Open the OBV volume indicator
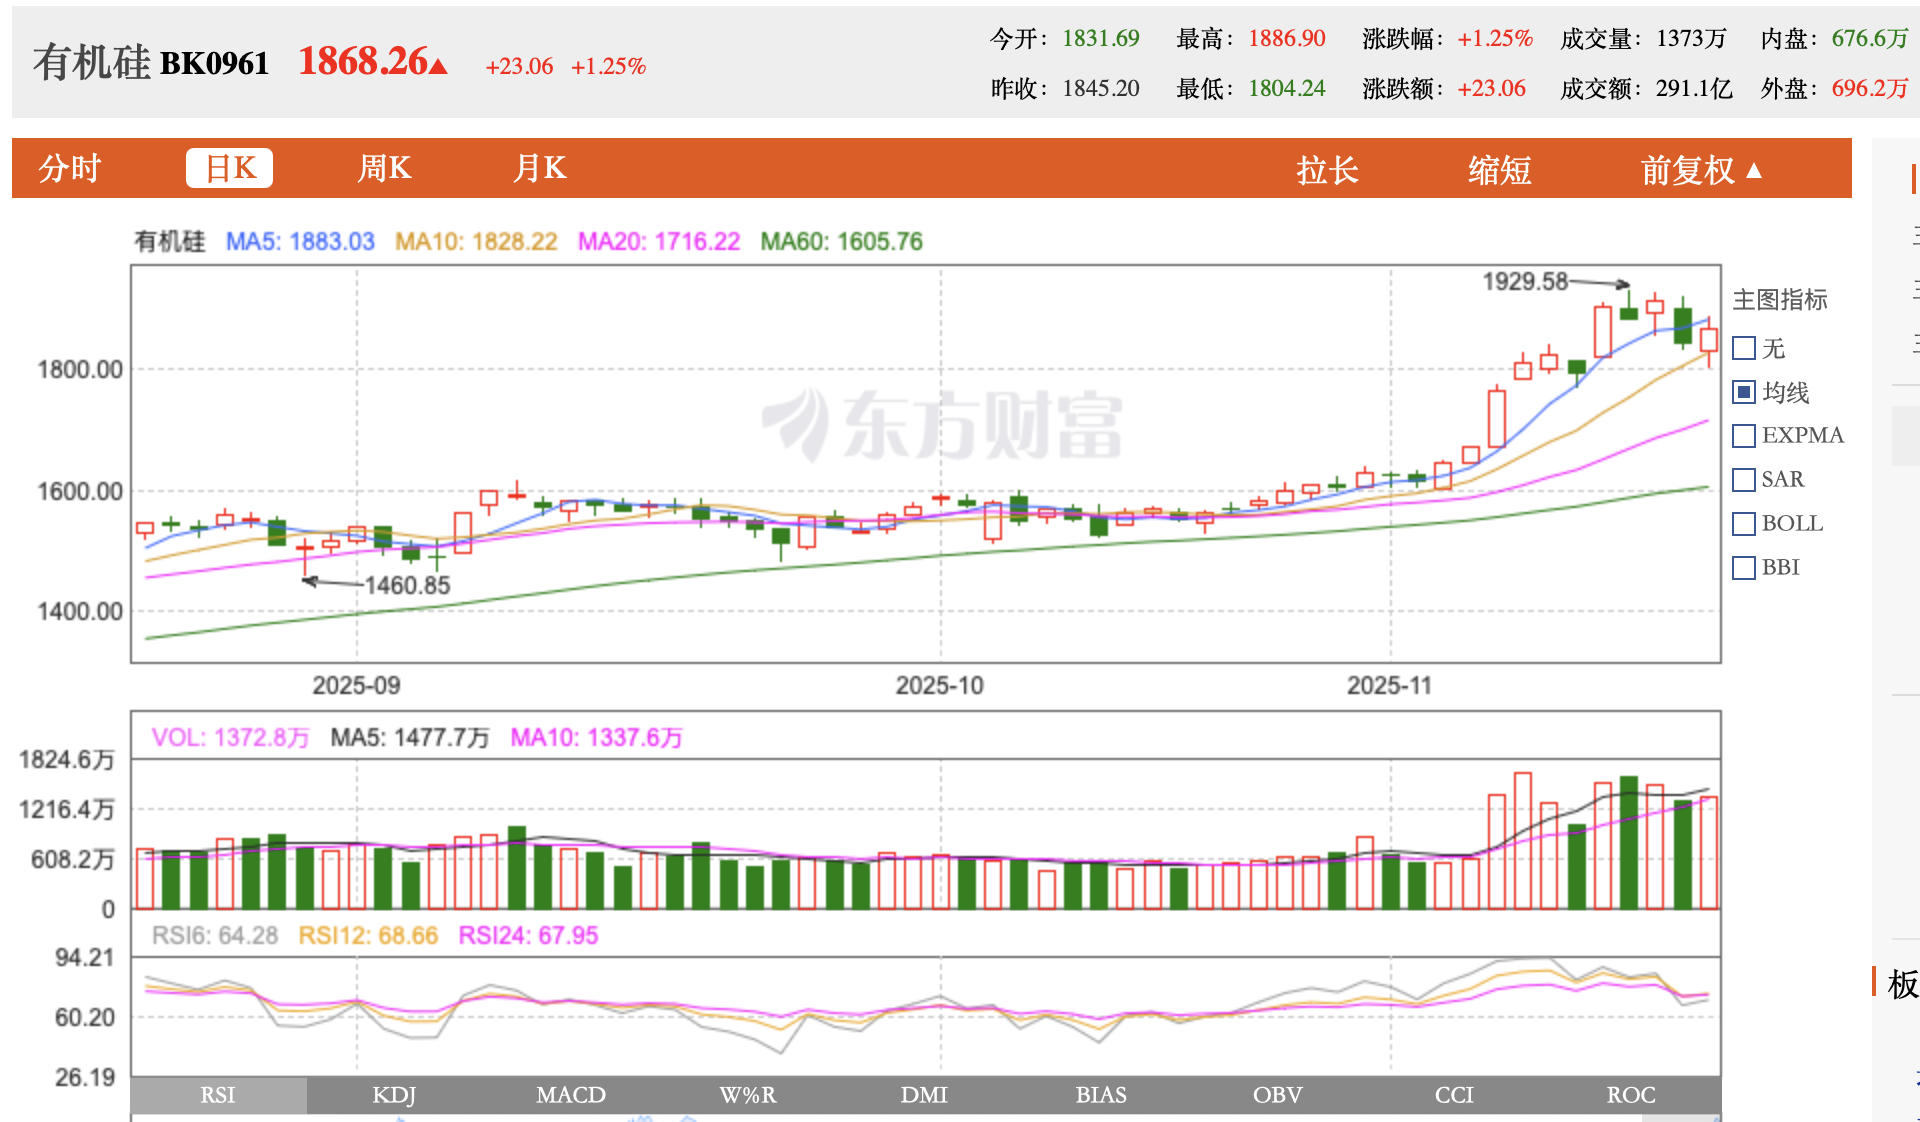The height and width of the screenshot is (1122, 1920). point(1277,1095)
